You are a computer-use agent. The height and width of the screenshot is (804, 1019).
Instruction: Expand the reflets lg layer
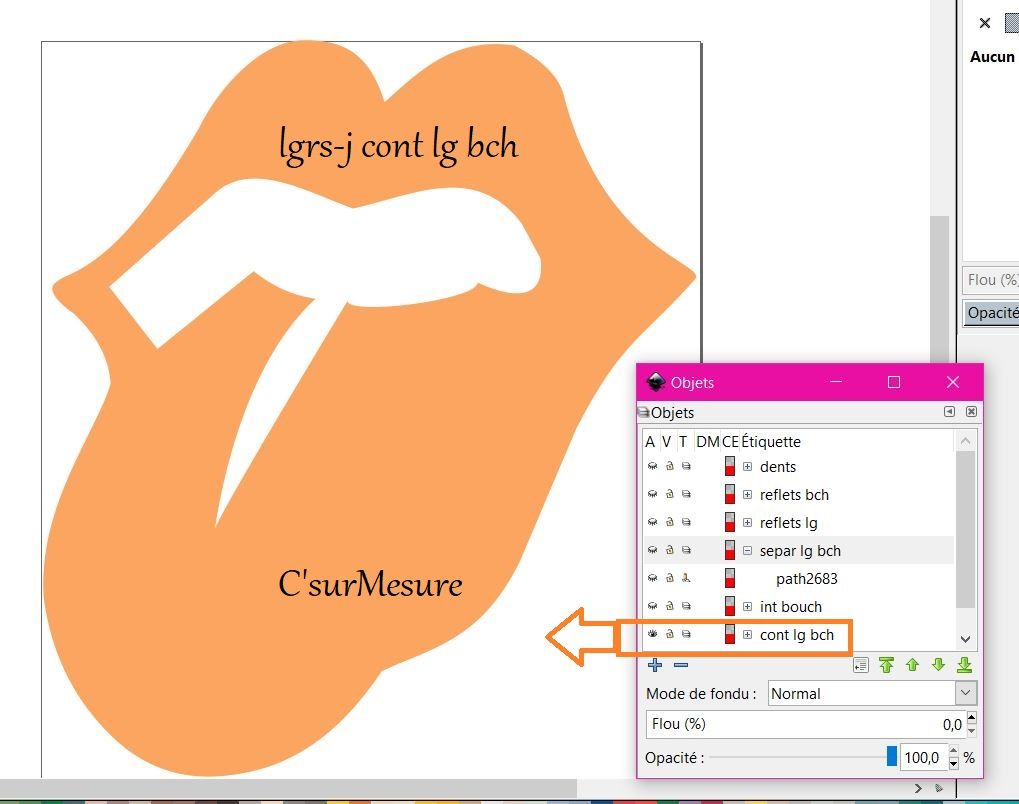pyautogui.click(x=747, y=523)
